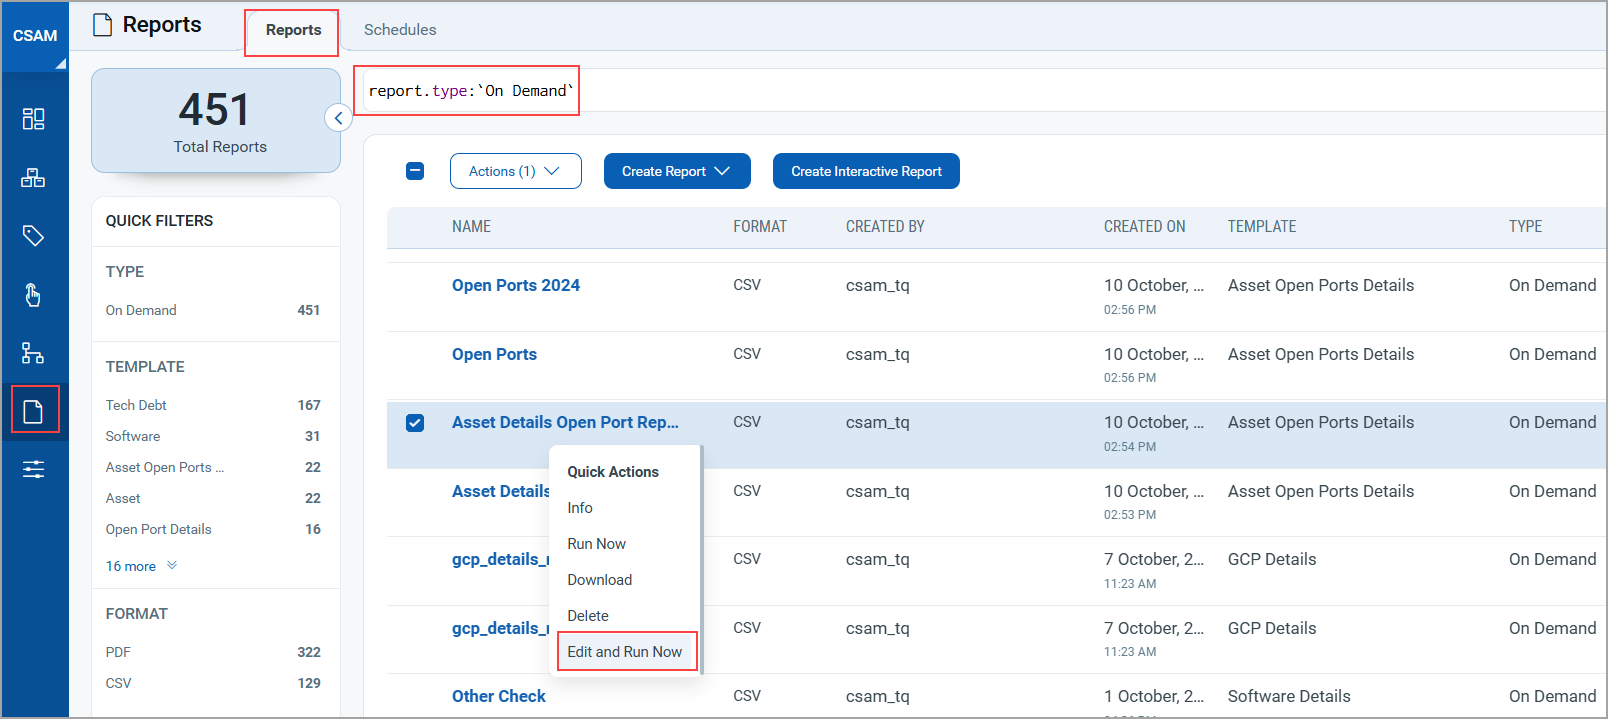The width and height of the screenshot is (1608, 719).
Task: Open the Asset Details report link
Action: (x=501, y=491)
